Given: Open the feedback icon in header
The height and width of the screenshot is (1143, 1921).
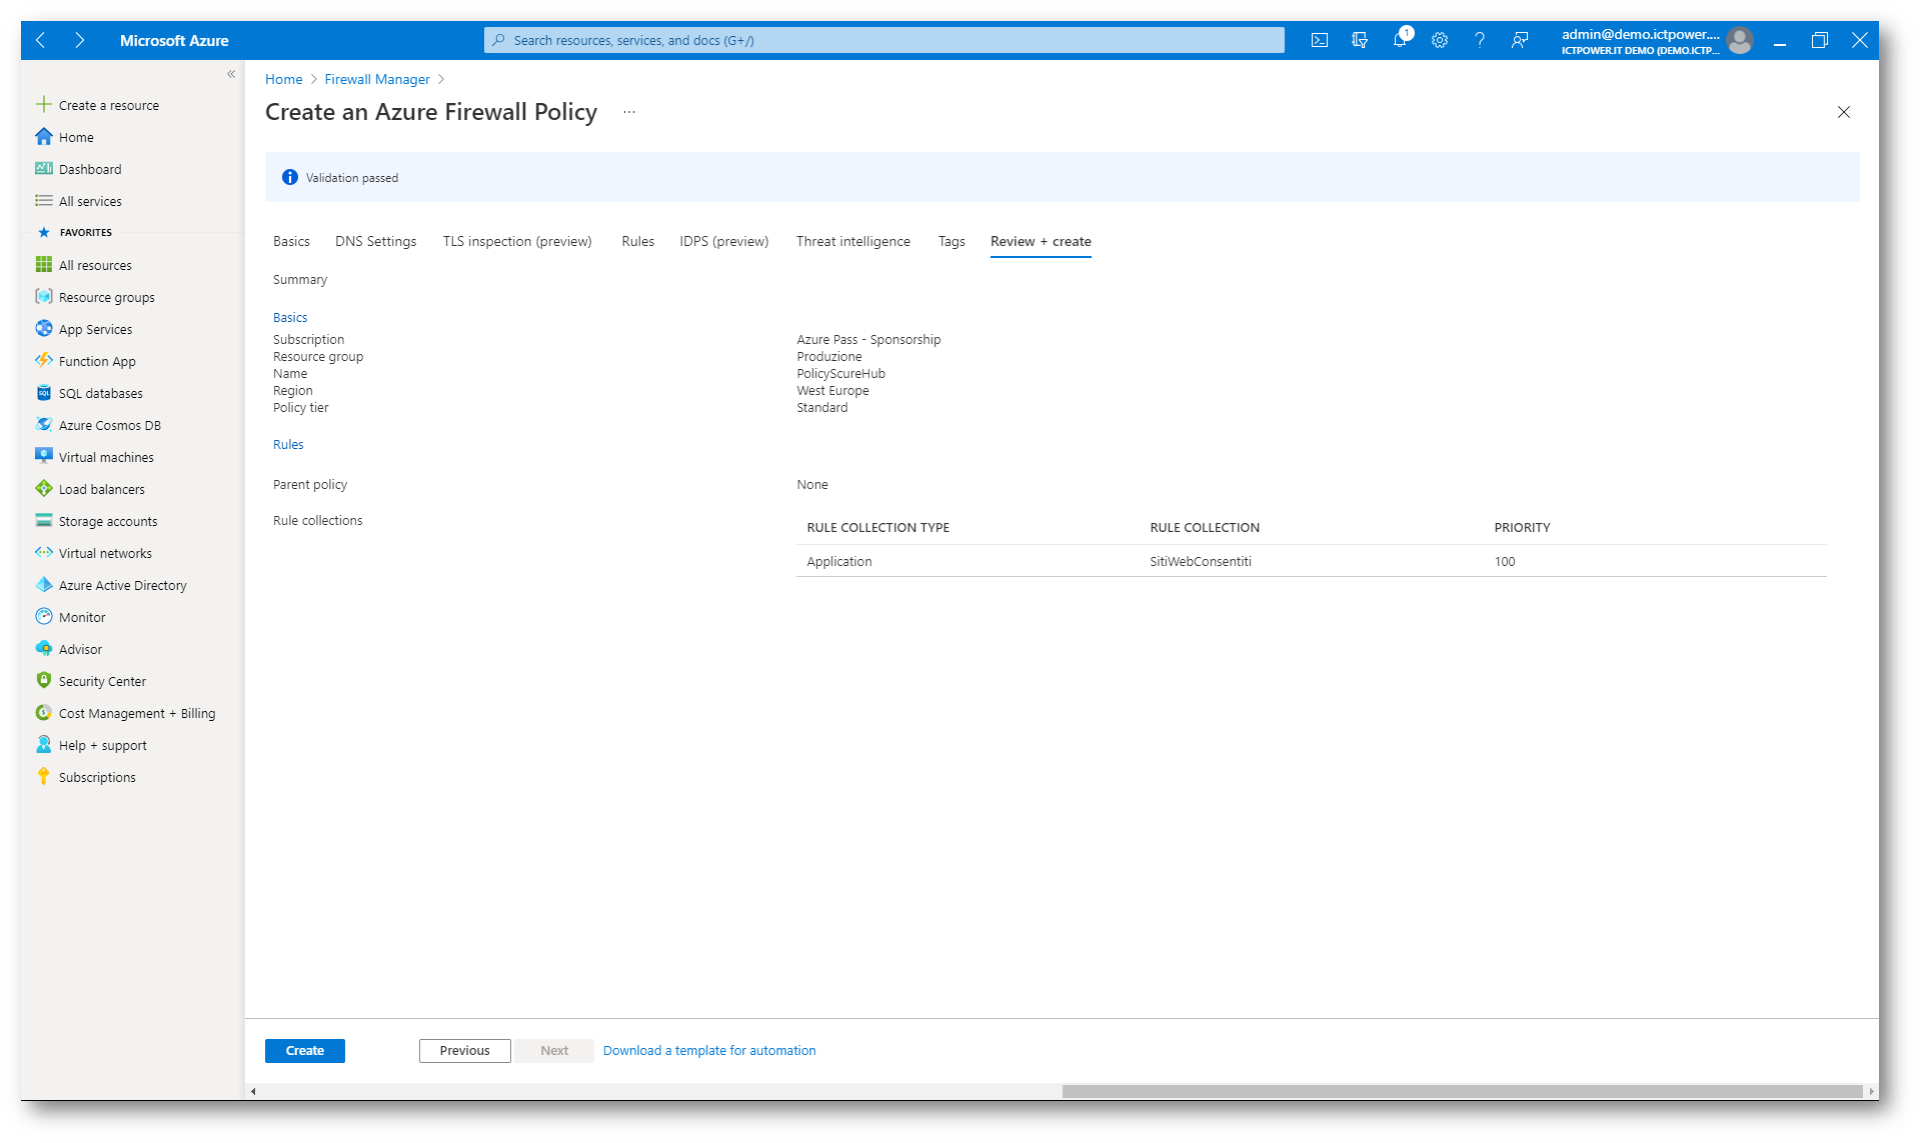Looking at the screenshot, I should (1519, 40).
